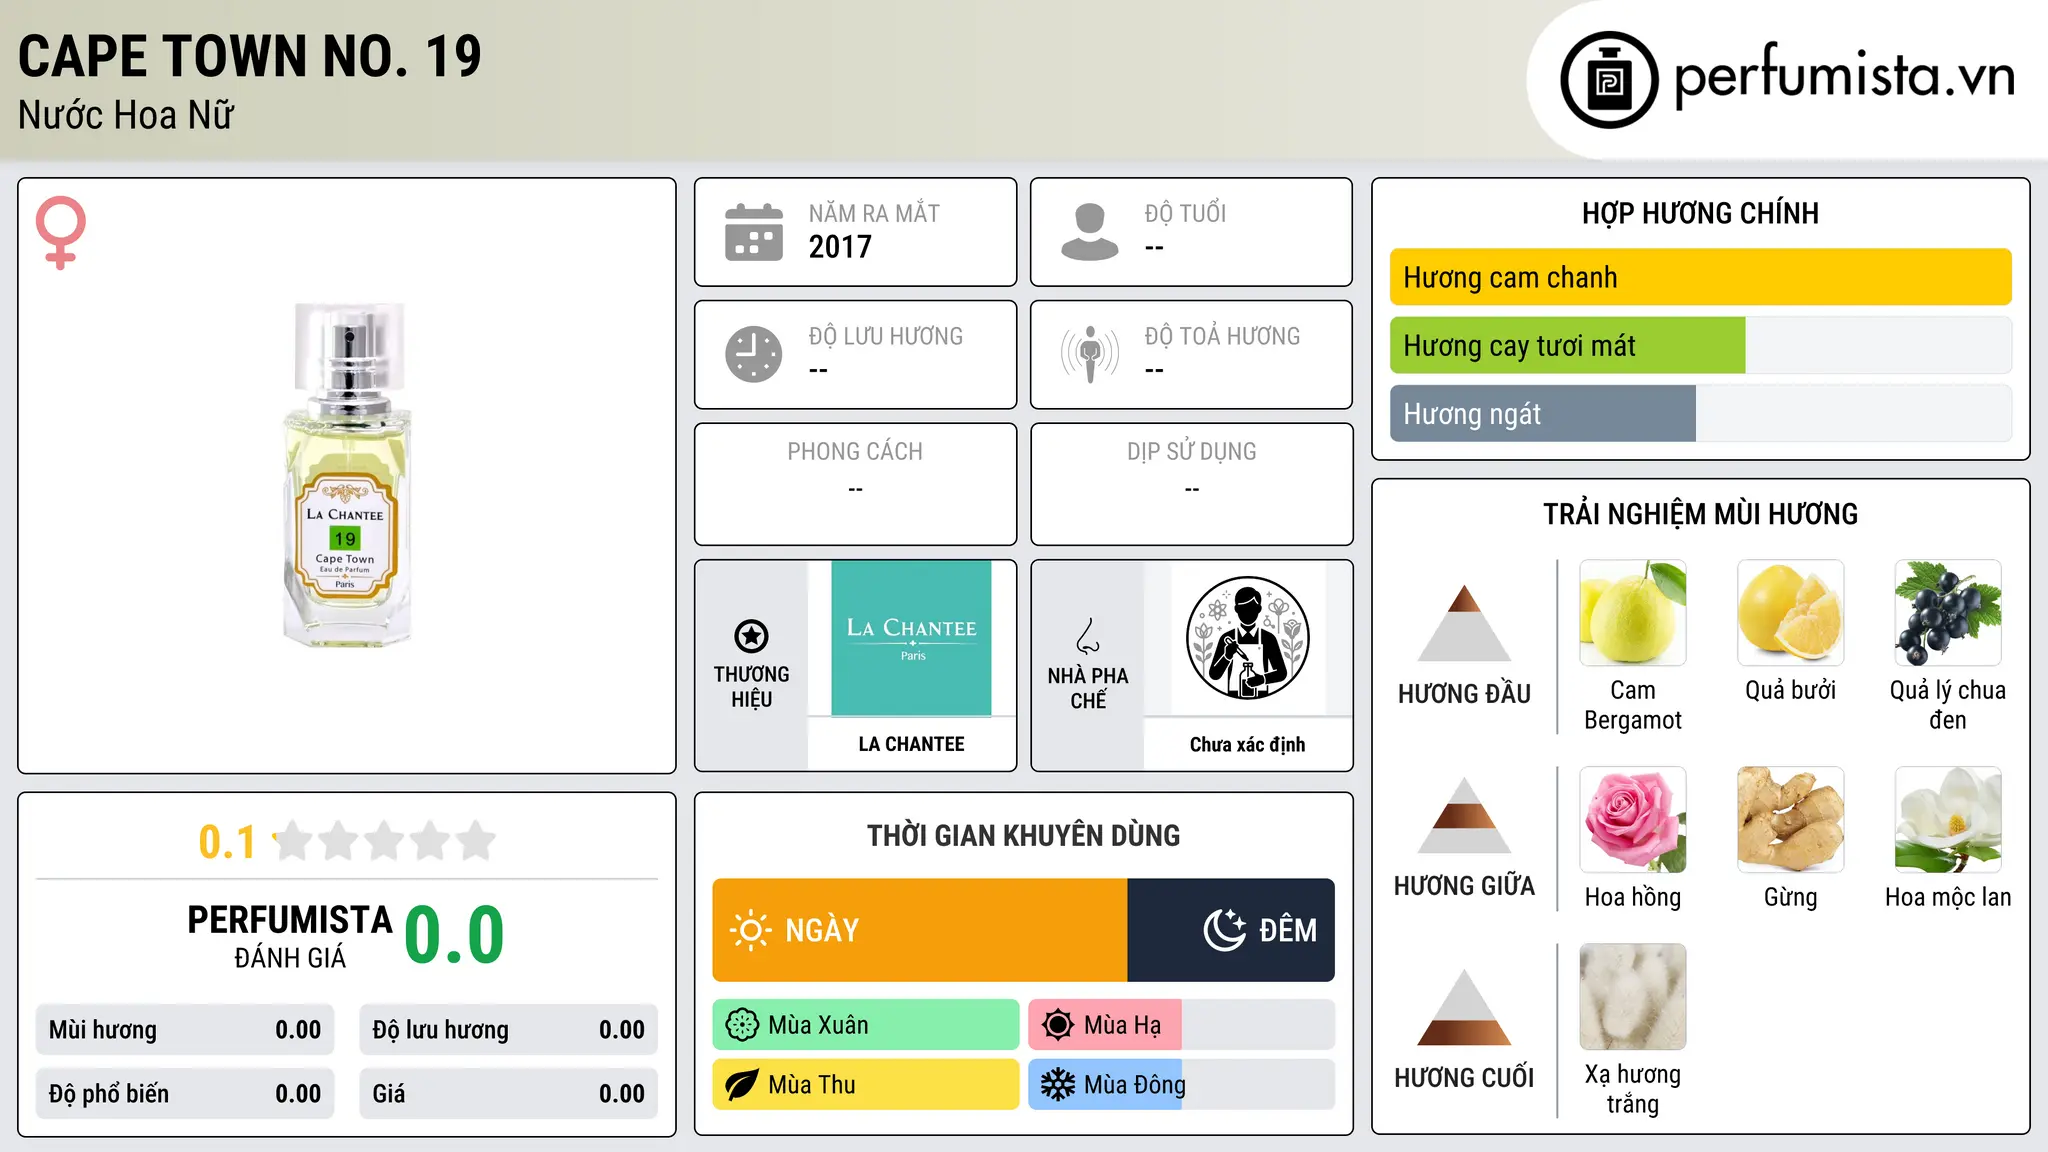Click the Mùi hương score field

[185, 1030]
